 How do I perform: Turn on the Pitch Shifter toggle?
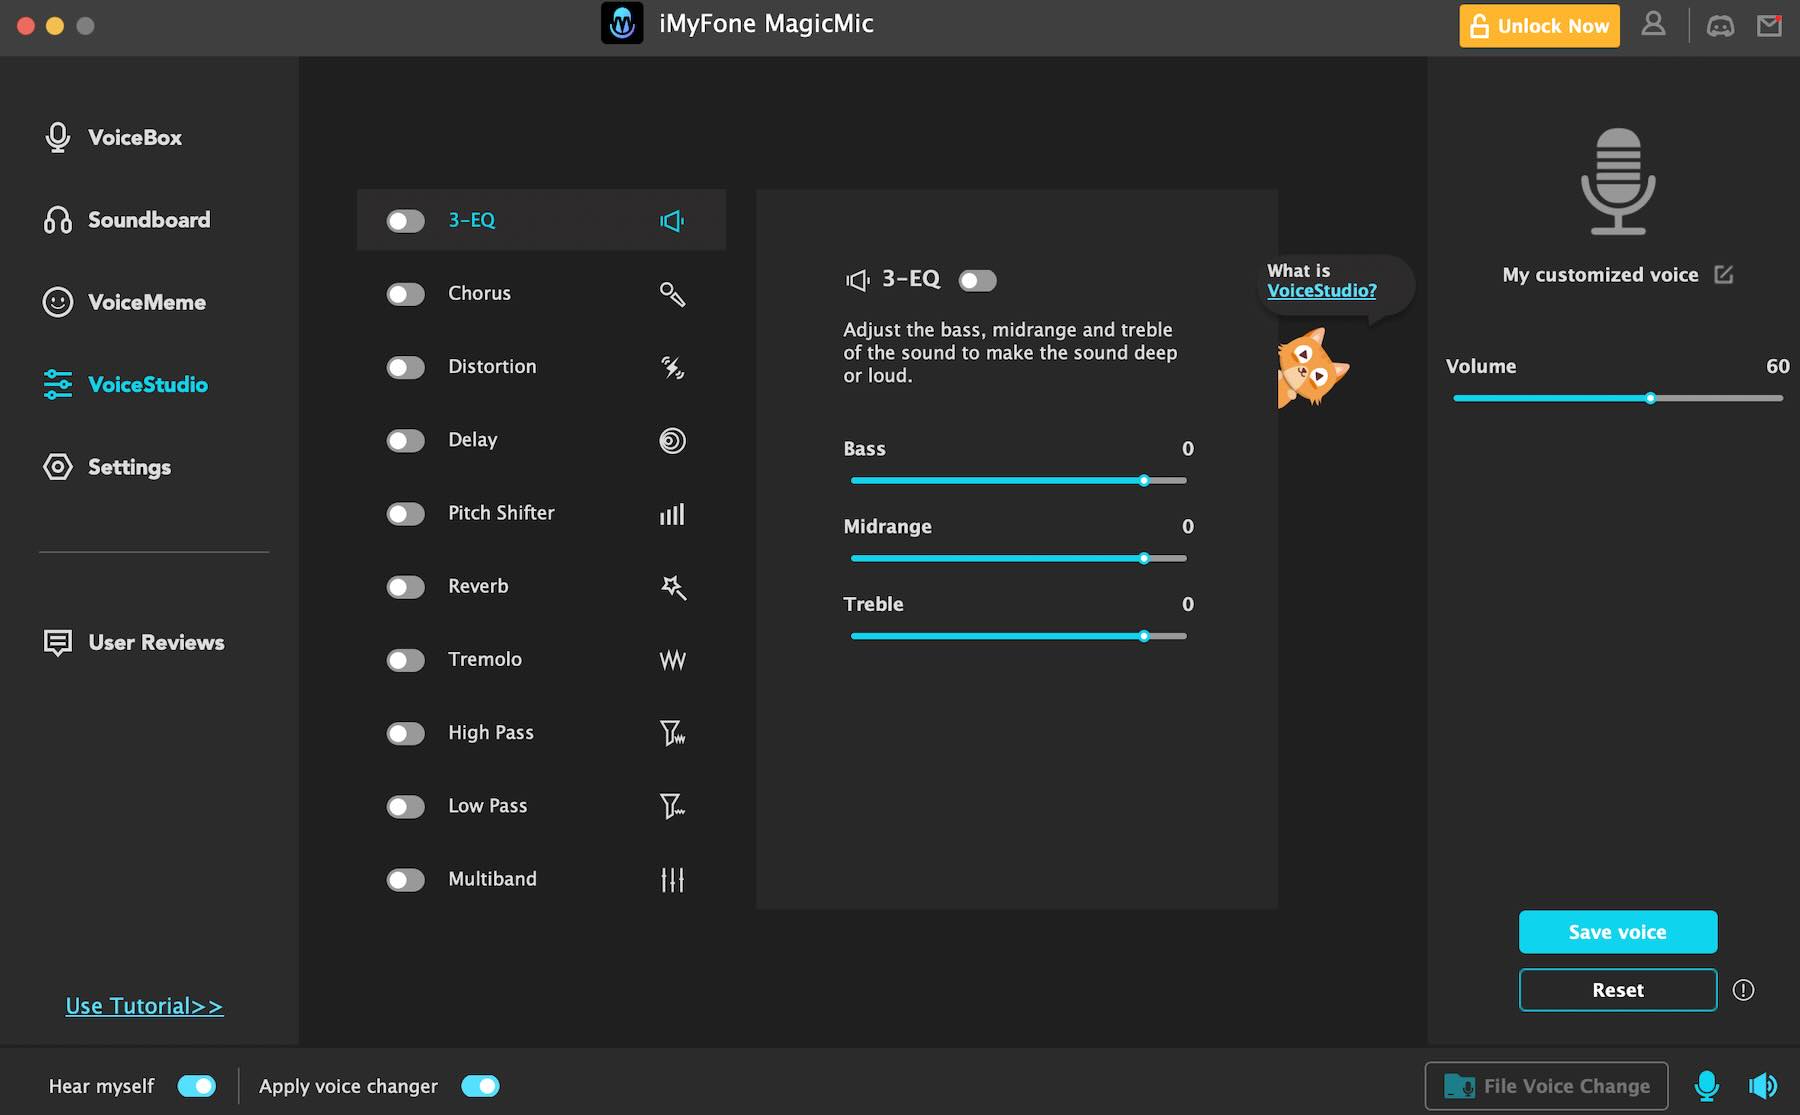[x=406, y=514]
